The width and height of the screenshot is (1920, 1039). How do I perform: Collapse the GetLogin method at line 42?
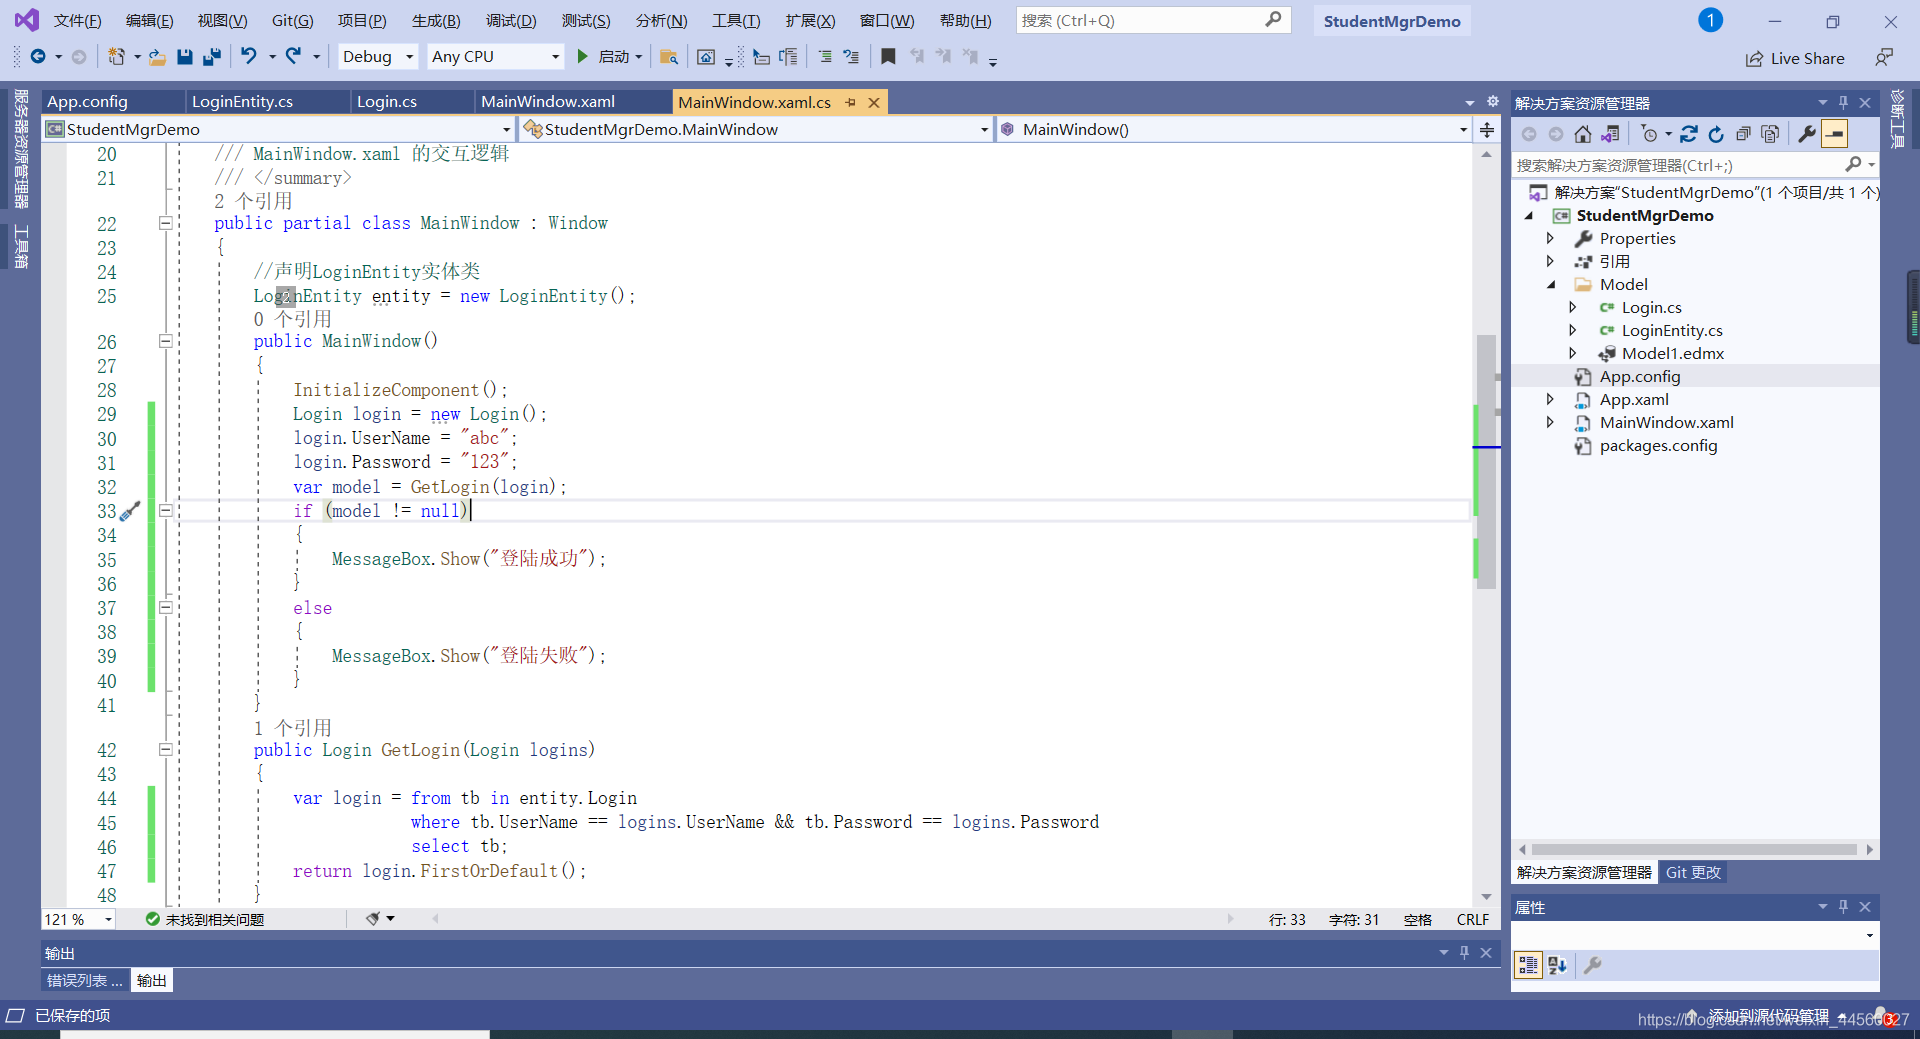166,750
